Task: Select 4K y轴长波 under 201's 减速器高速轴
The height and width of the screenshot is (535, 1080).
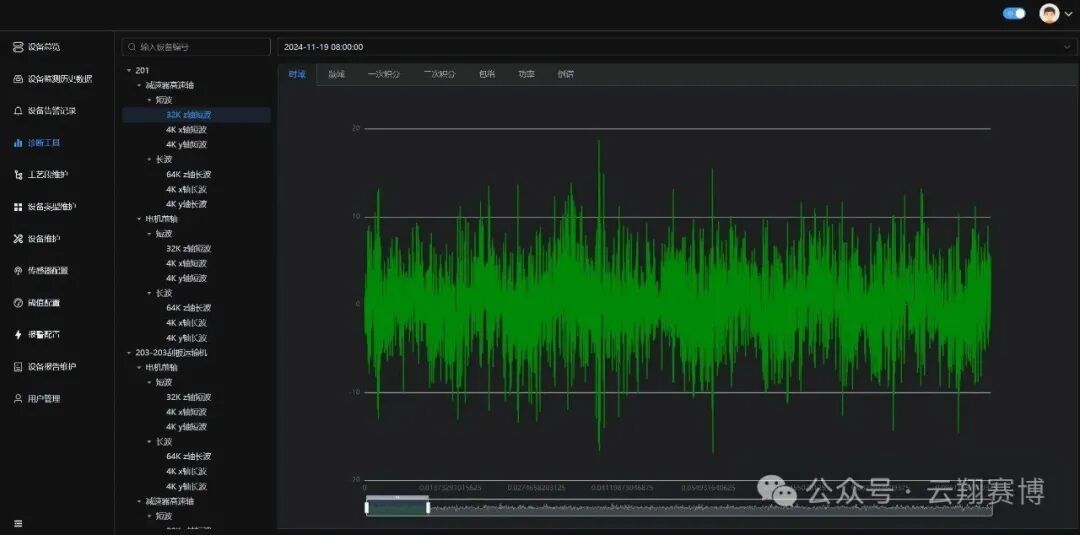Action: (187, 204)
